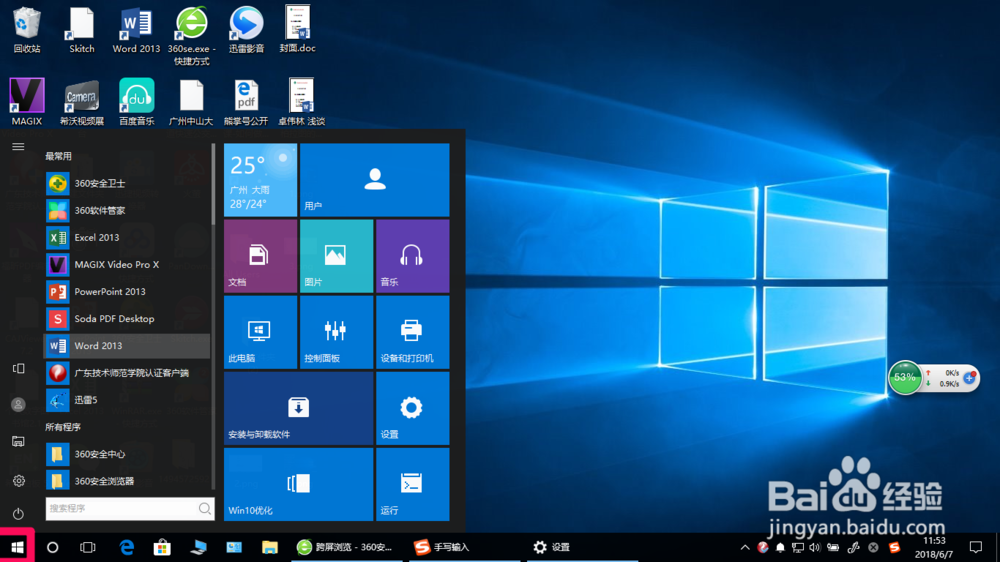Open the 百度音乐 desktop shortcut
The image size is (1000, 562).
(136, 101)
